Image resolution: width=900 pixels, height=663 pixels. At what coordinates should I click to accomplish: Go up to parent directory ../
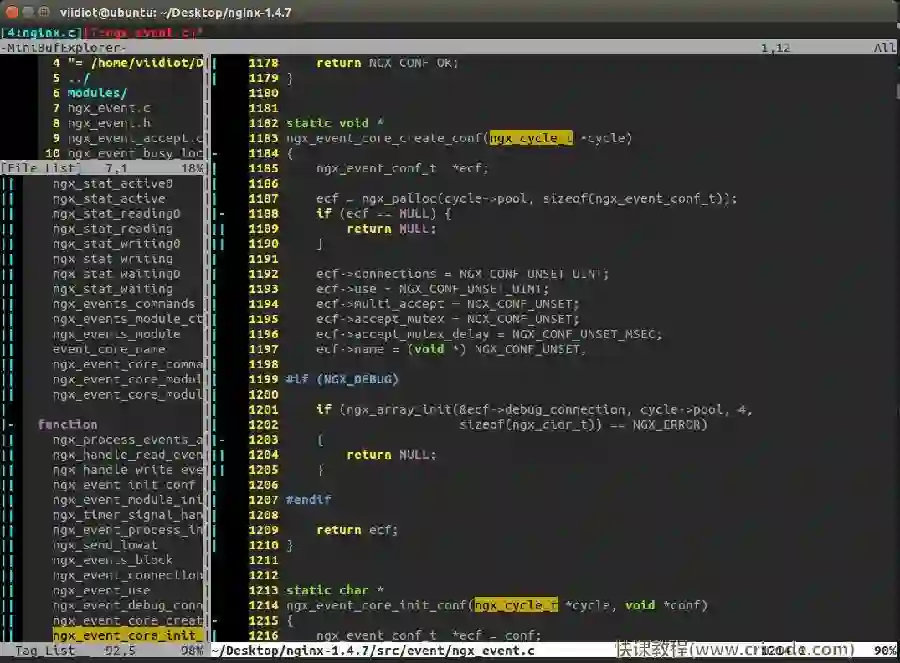click(x=79, y=78)
